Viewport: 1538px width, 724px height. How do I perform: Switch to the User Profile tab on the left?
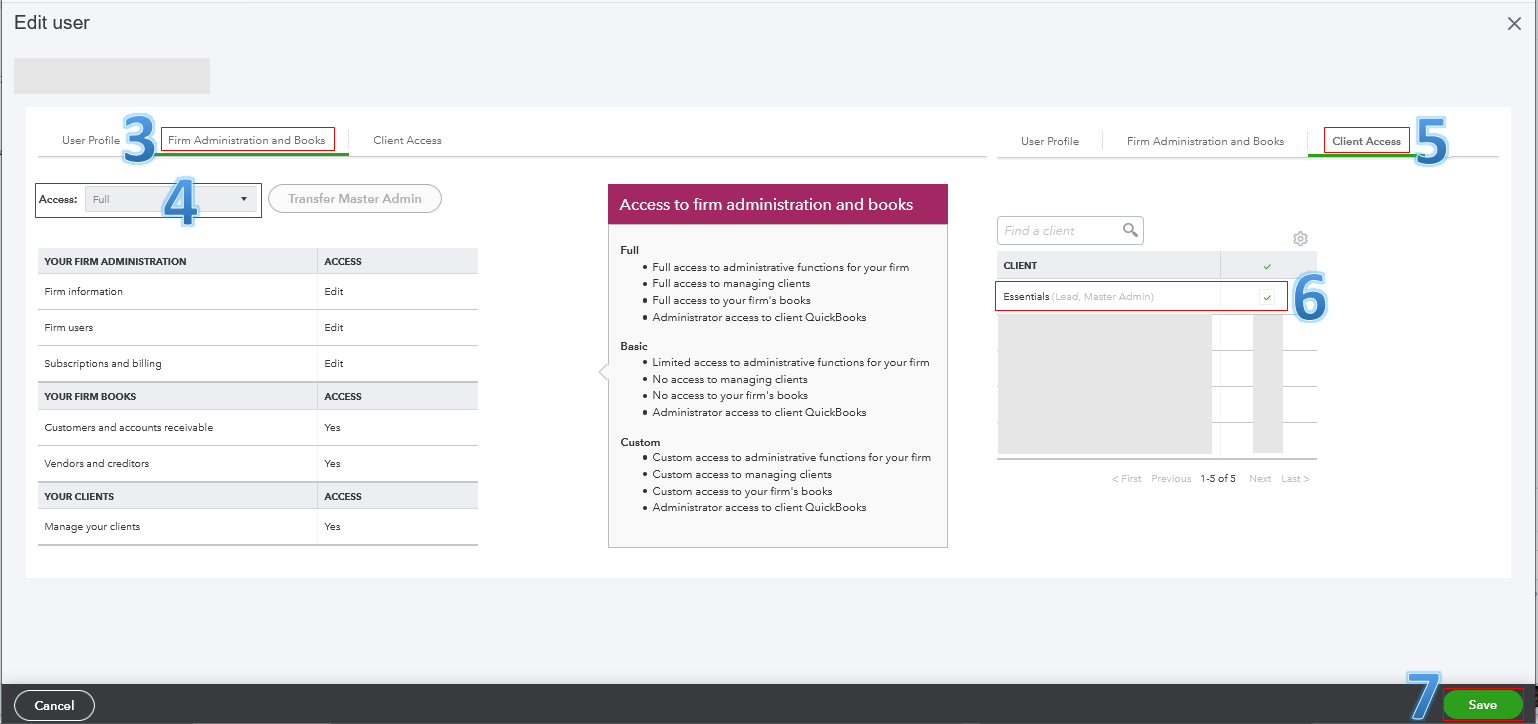tap(91, 140)
